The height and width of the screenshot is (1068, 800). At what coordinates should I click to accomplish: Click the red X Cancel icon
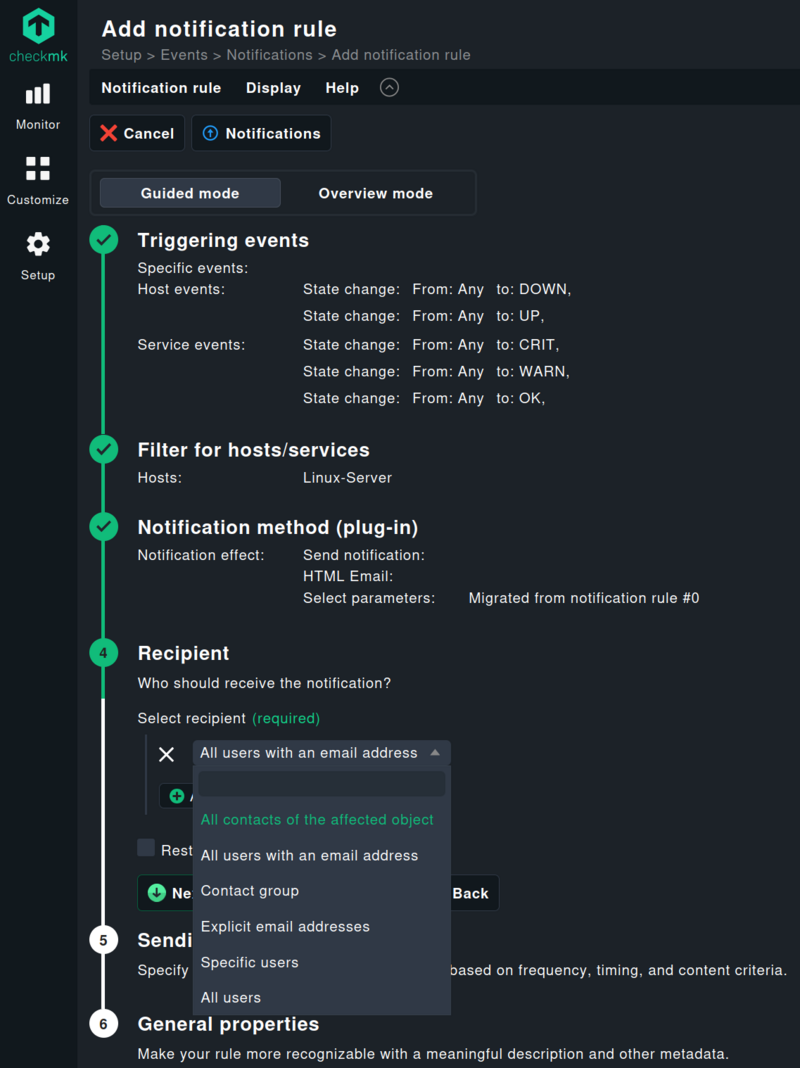pyautogui.click(x=110, y=133)
